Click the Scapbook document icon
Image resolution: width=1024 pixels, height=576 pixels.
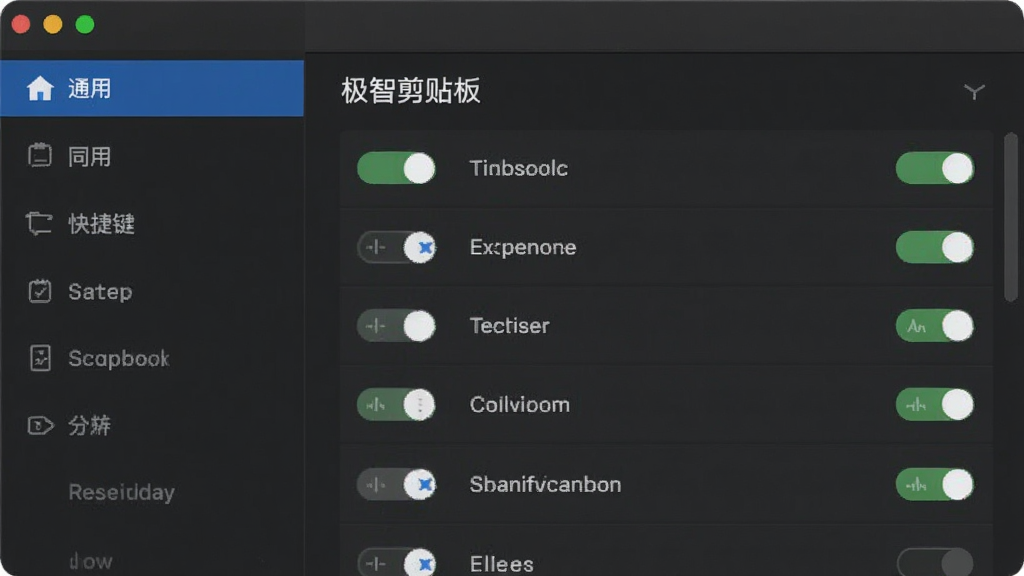40,358
